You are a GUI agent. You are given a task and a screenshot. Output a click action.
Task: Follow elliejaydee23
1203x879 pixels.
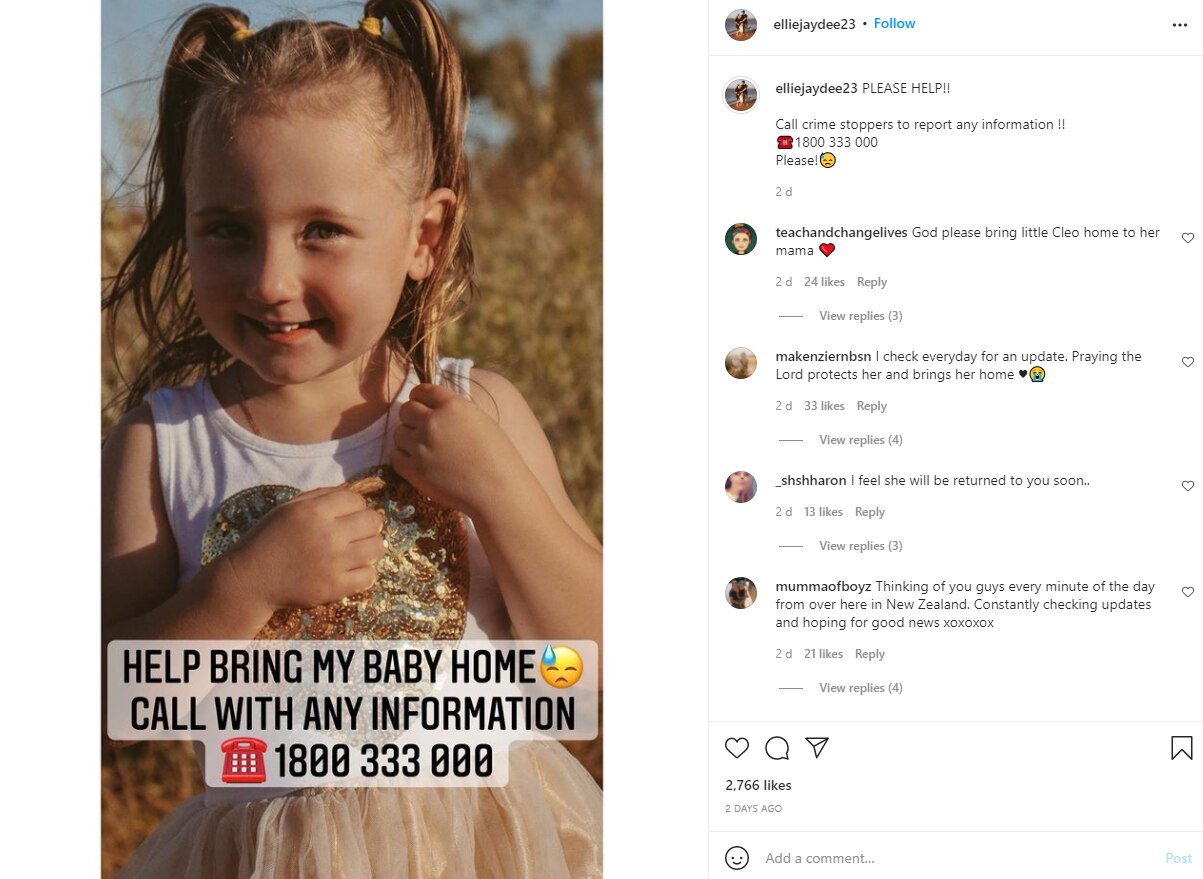[894, 24]
